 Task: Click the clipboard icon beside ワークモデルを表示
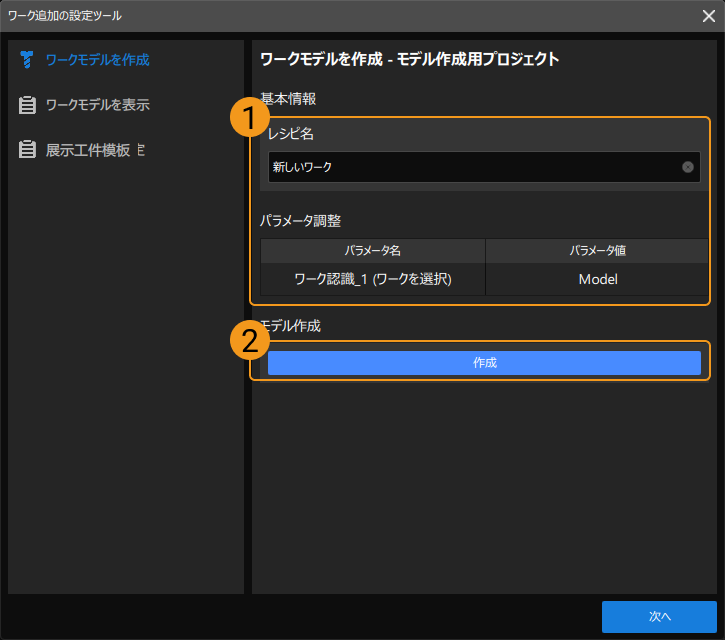coord(27,105)
